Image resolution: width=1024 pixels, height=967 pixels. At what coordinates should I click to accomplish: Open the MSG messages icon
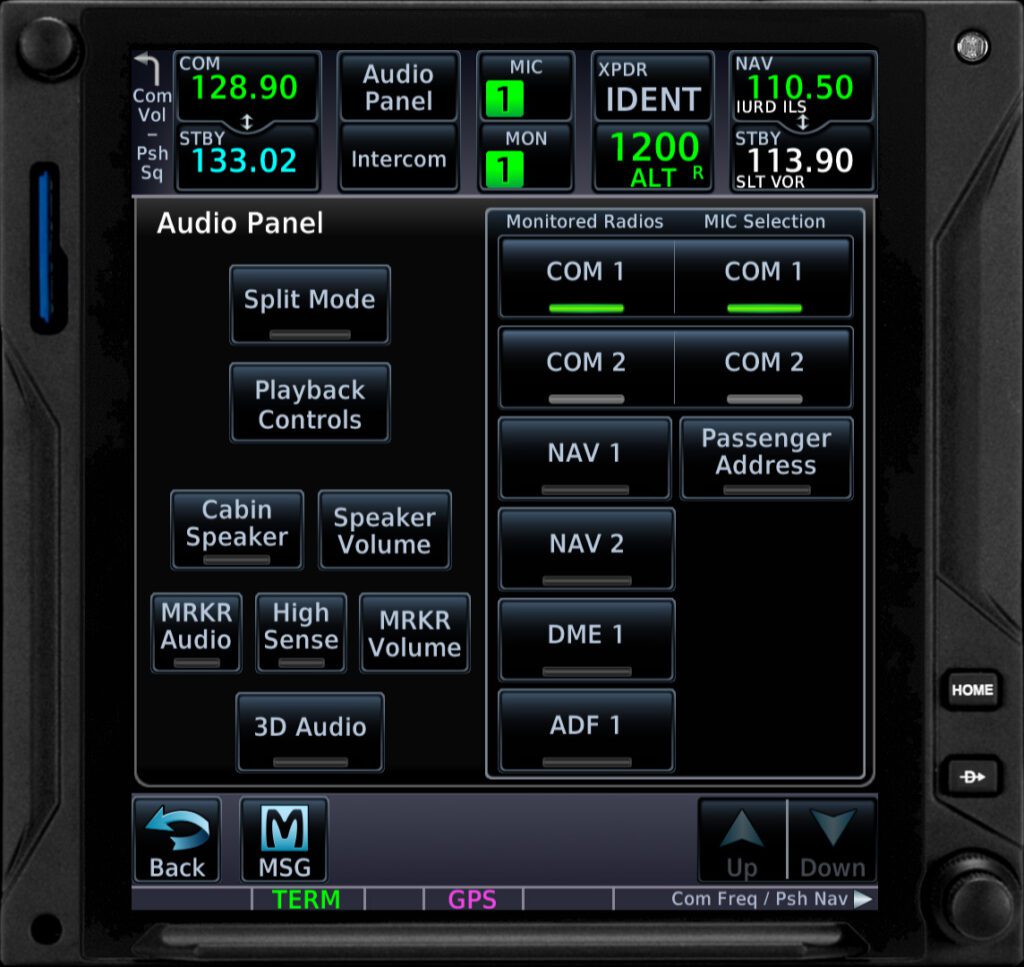[x=284, y=840]
